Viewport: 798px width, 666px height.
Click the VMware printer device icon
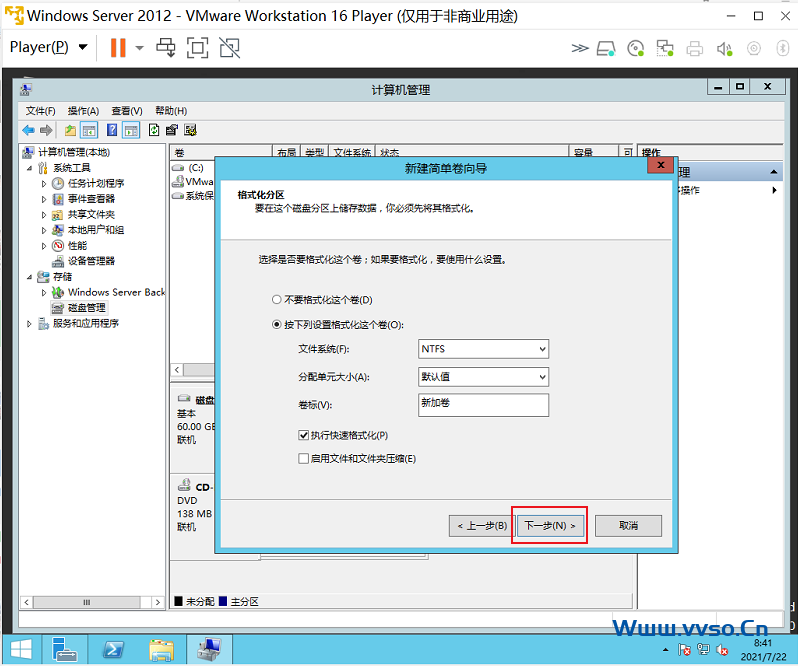(695, 49)
